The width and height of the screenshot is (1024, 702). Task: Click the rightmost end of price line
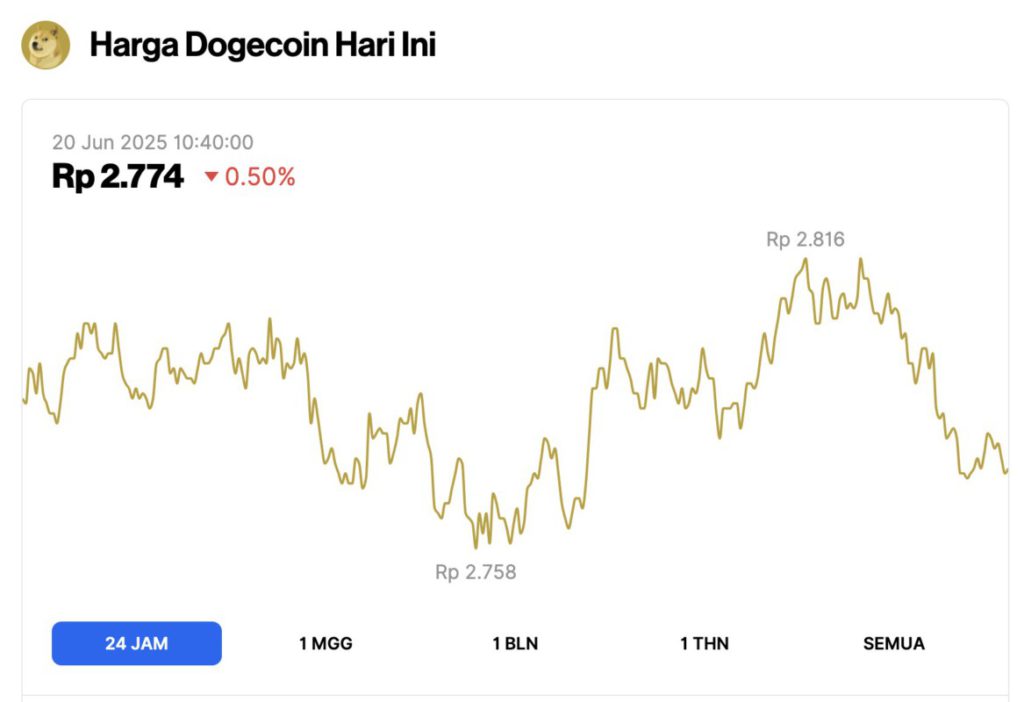point(1006,471)
